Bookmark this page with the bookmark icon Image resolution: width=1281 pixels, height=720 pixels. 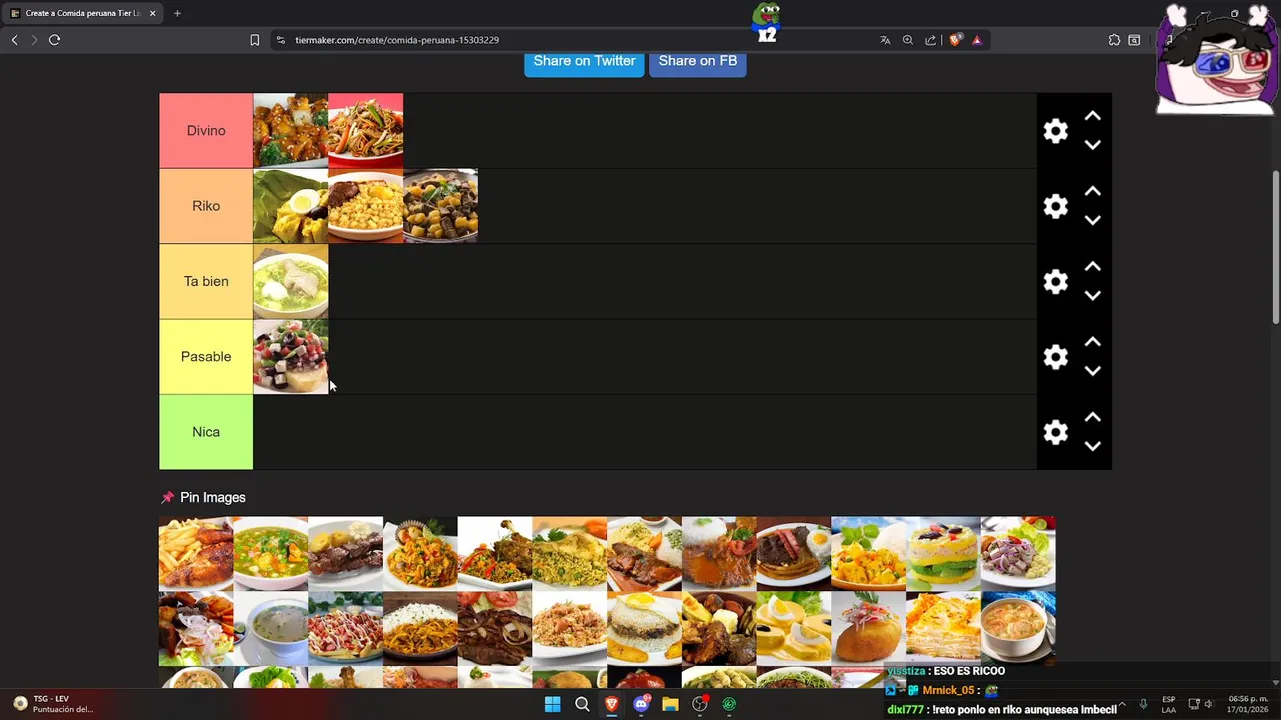point(254,40)
